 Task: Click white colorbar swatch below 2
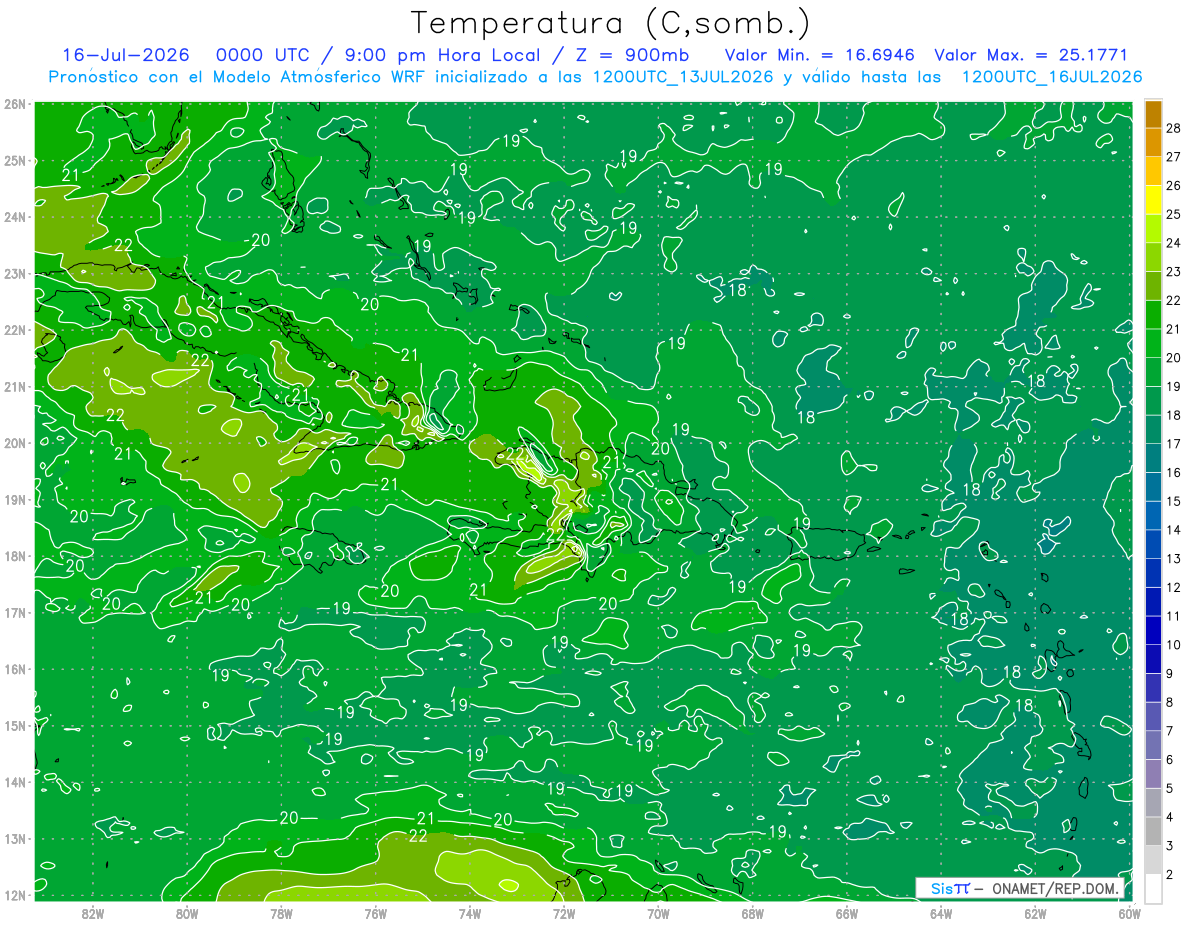click(x=1153, y=888)
